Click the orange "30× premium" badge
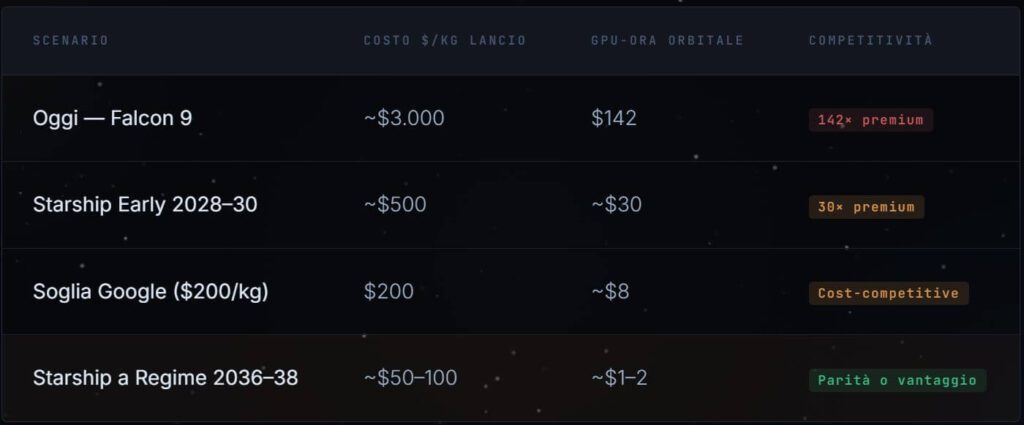Image resolution: width=1024 pixels, height=425 pixels. coord(866,207)
